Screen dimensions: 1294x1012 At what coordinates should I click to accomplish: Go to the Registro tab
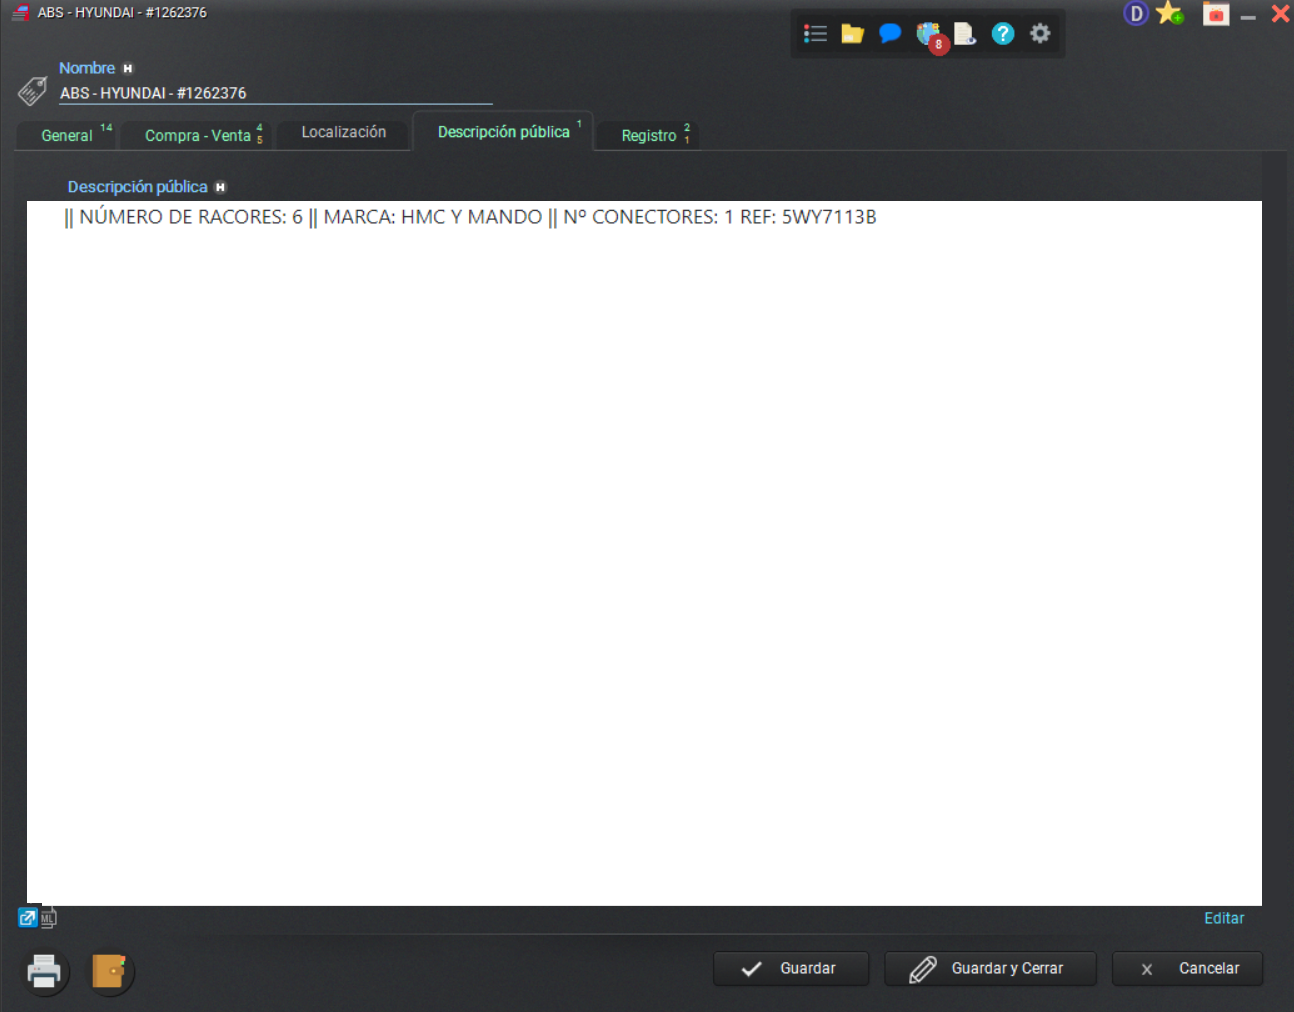pos(649,136)
